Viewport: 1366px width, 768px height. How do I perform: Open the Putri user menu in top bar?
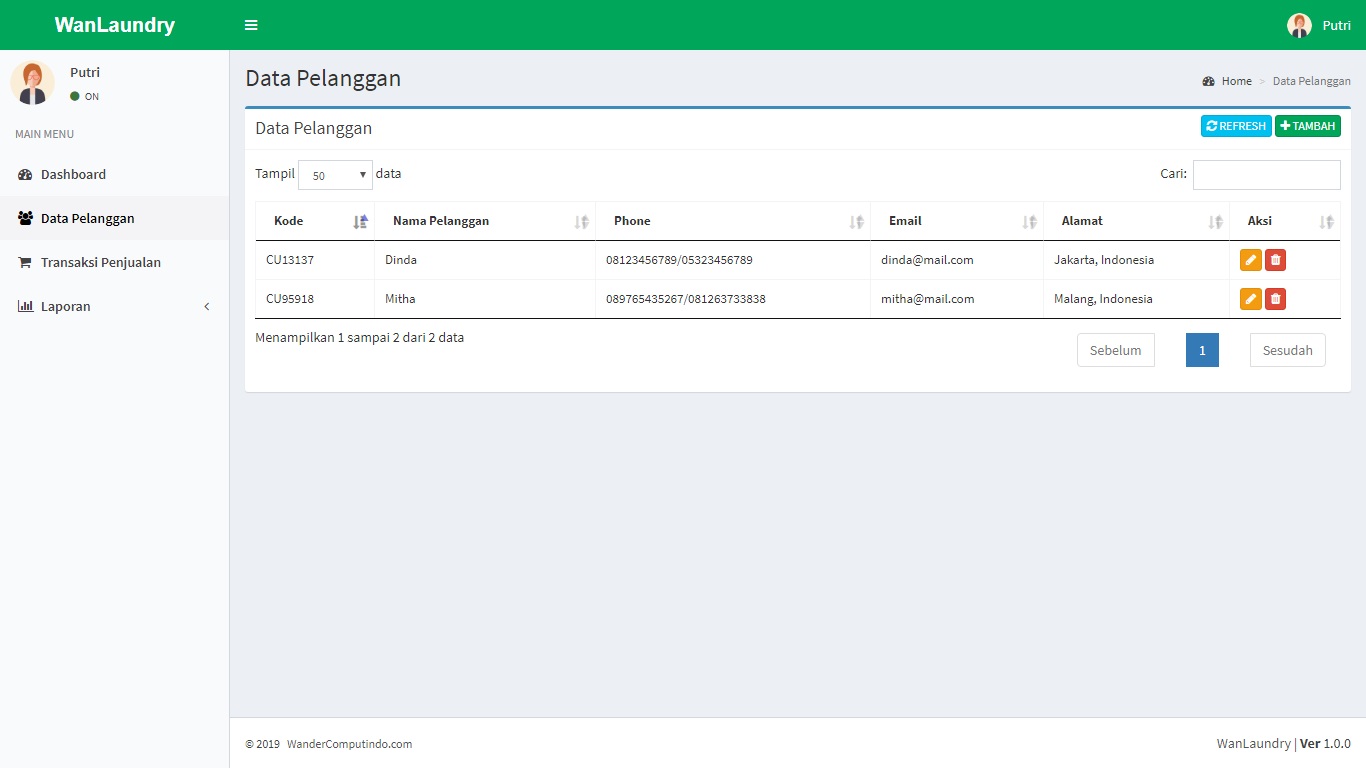(x=1318, y=25)
